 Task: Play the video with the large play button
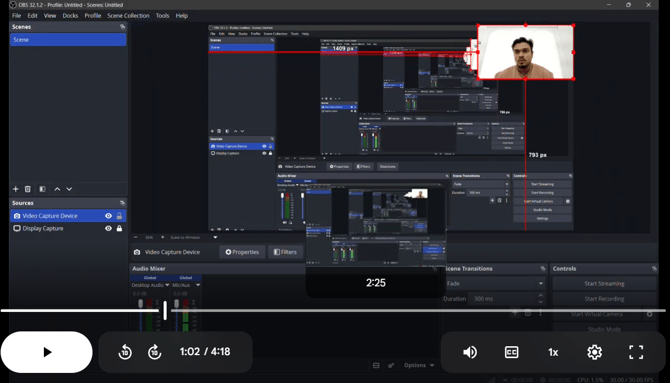point(47,352)
